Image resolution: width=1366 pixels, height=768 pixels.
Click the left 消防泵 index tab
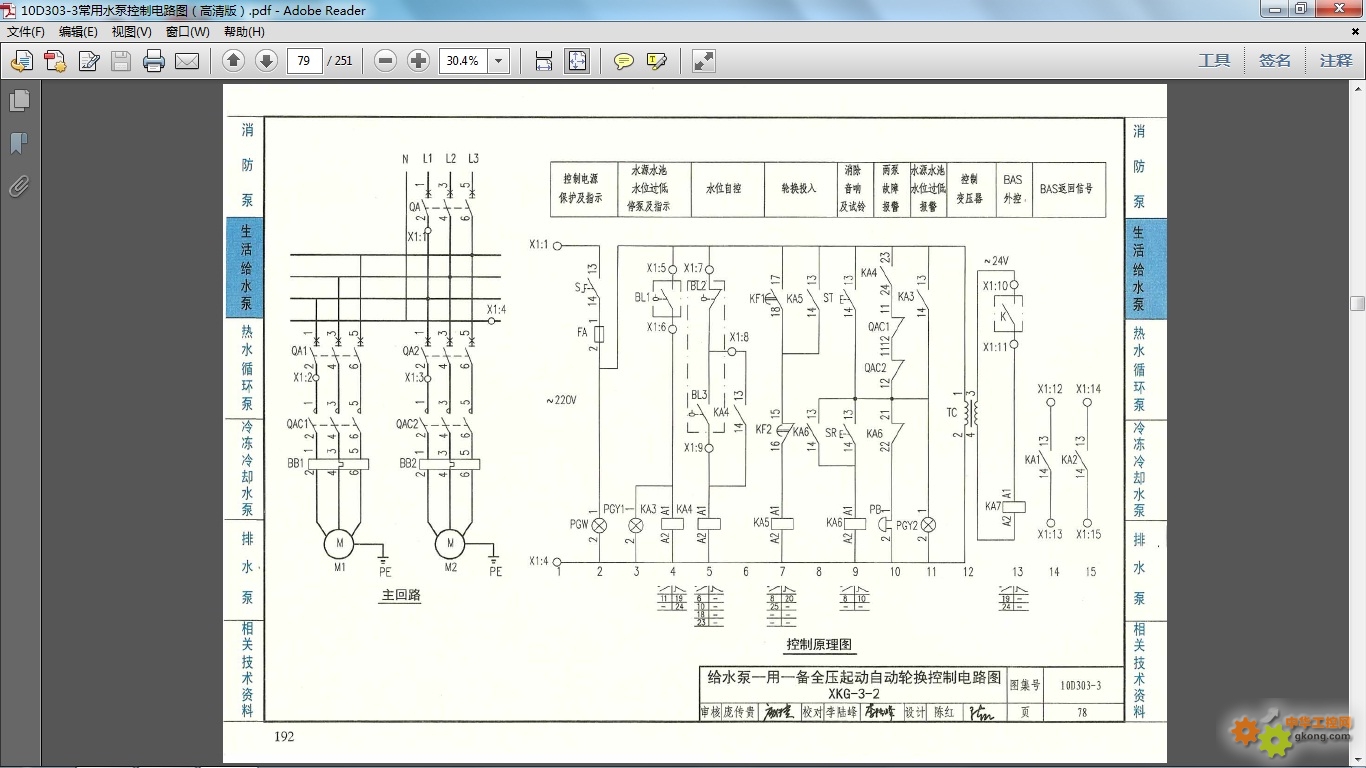tap(246, 166)
